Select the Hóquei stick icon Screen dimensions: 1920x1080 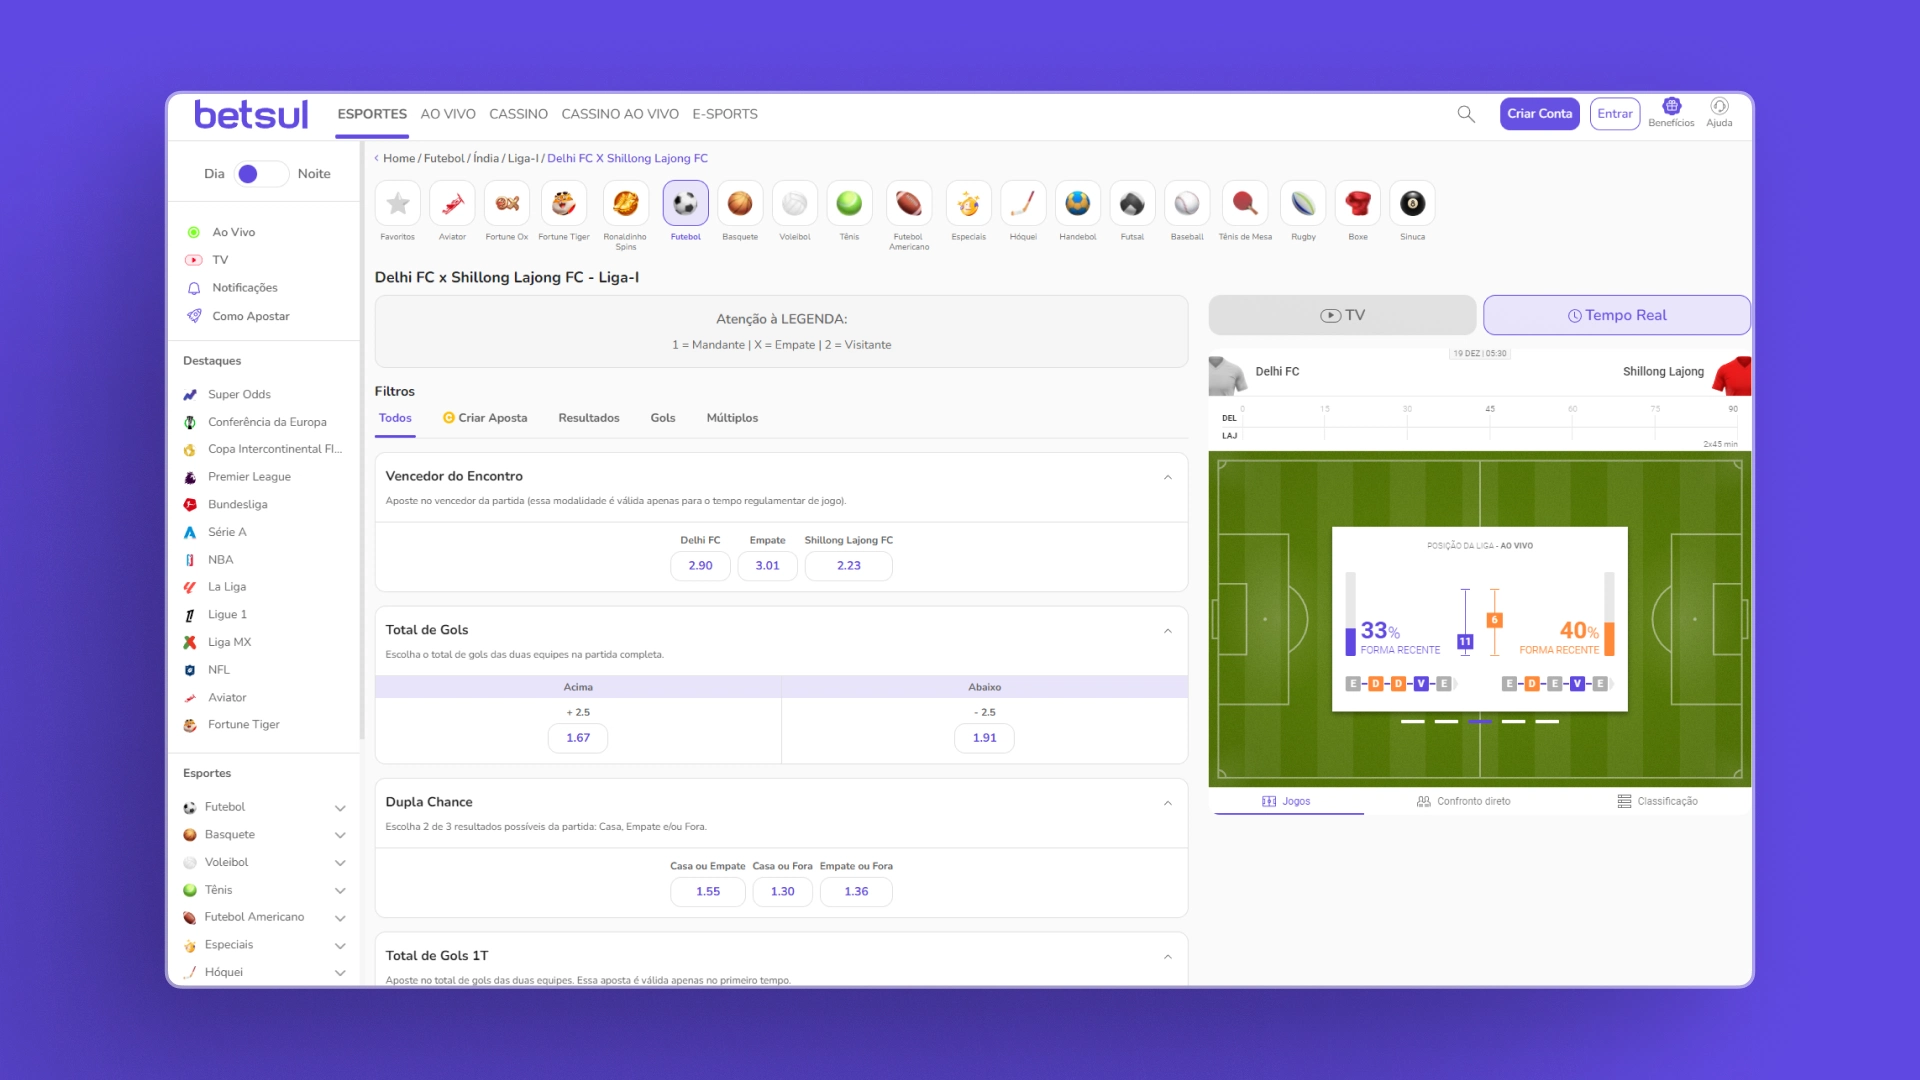1023,204
